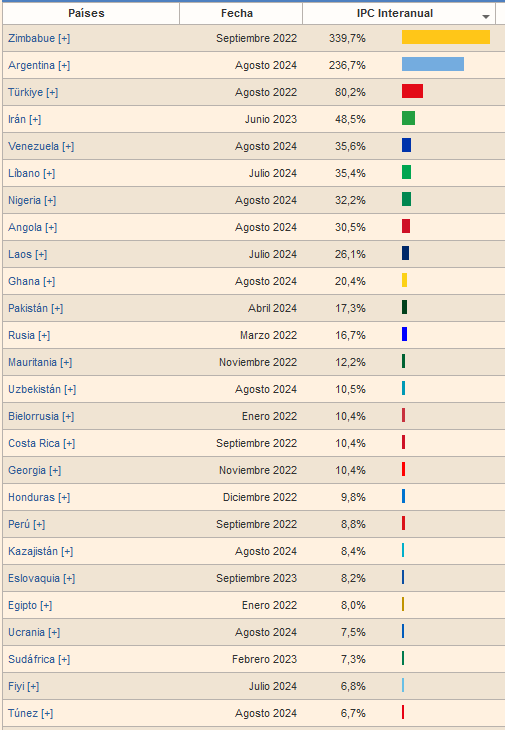The image size is (505, 730).
Task: Open the Perú country link
Action: point(19,524)
